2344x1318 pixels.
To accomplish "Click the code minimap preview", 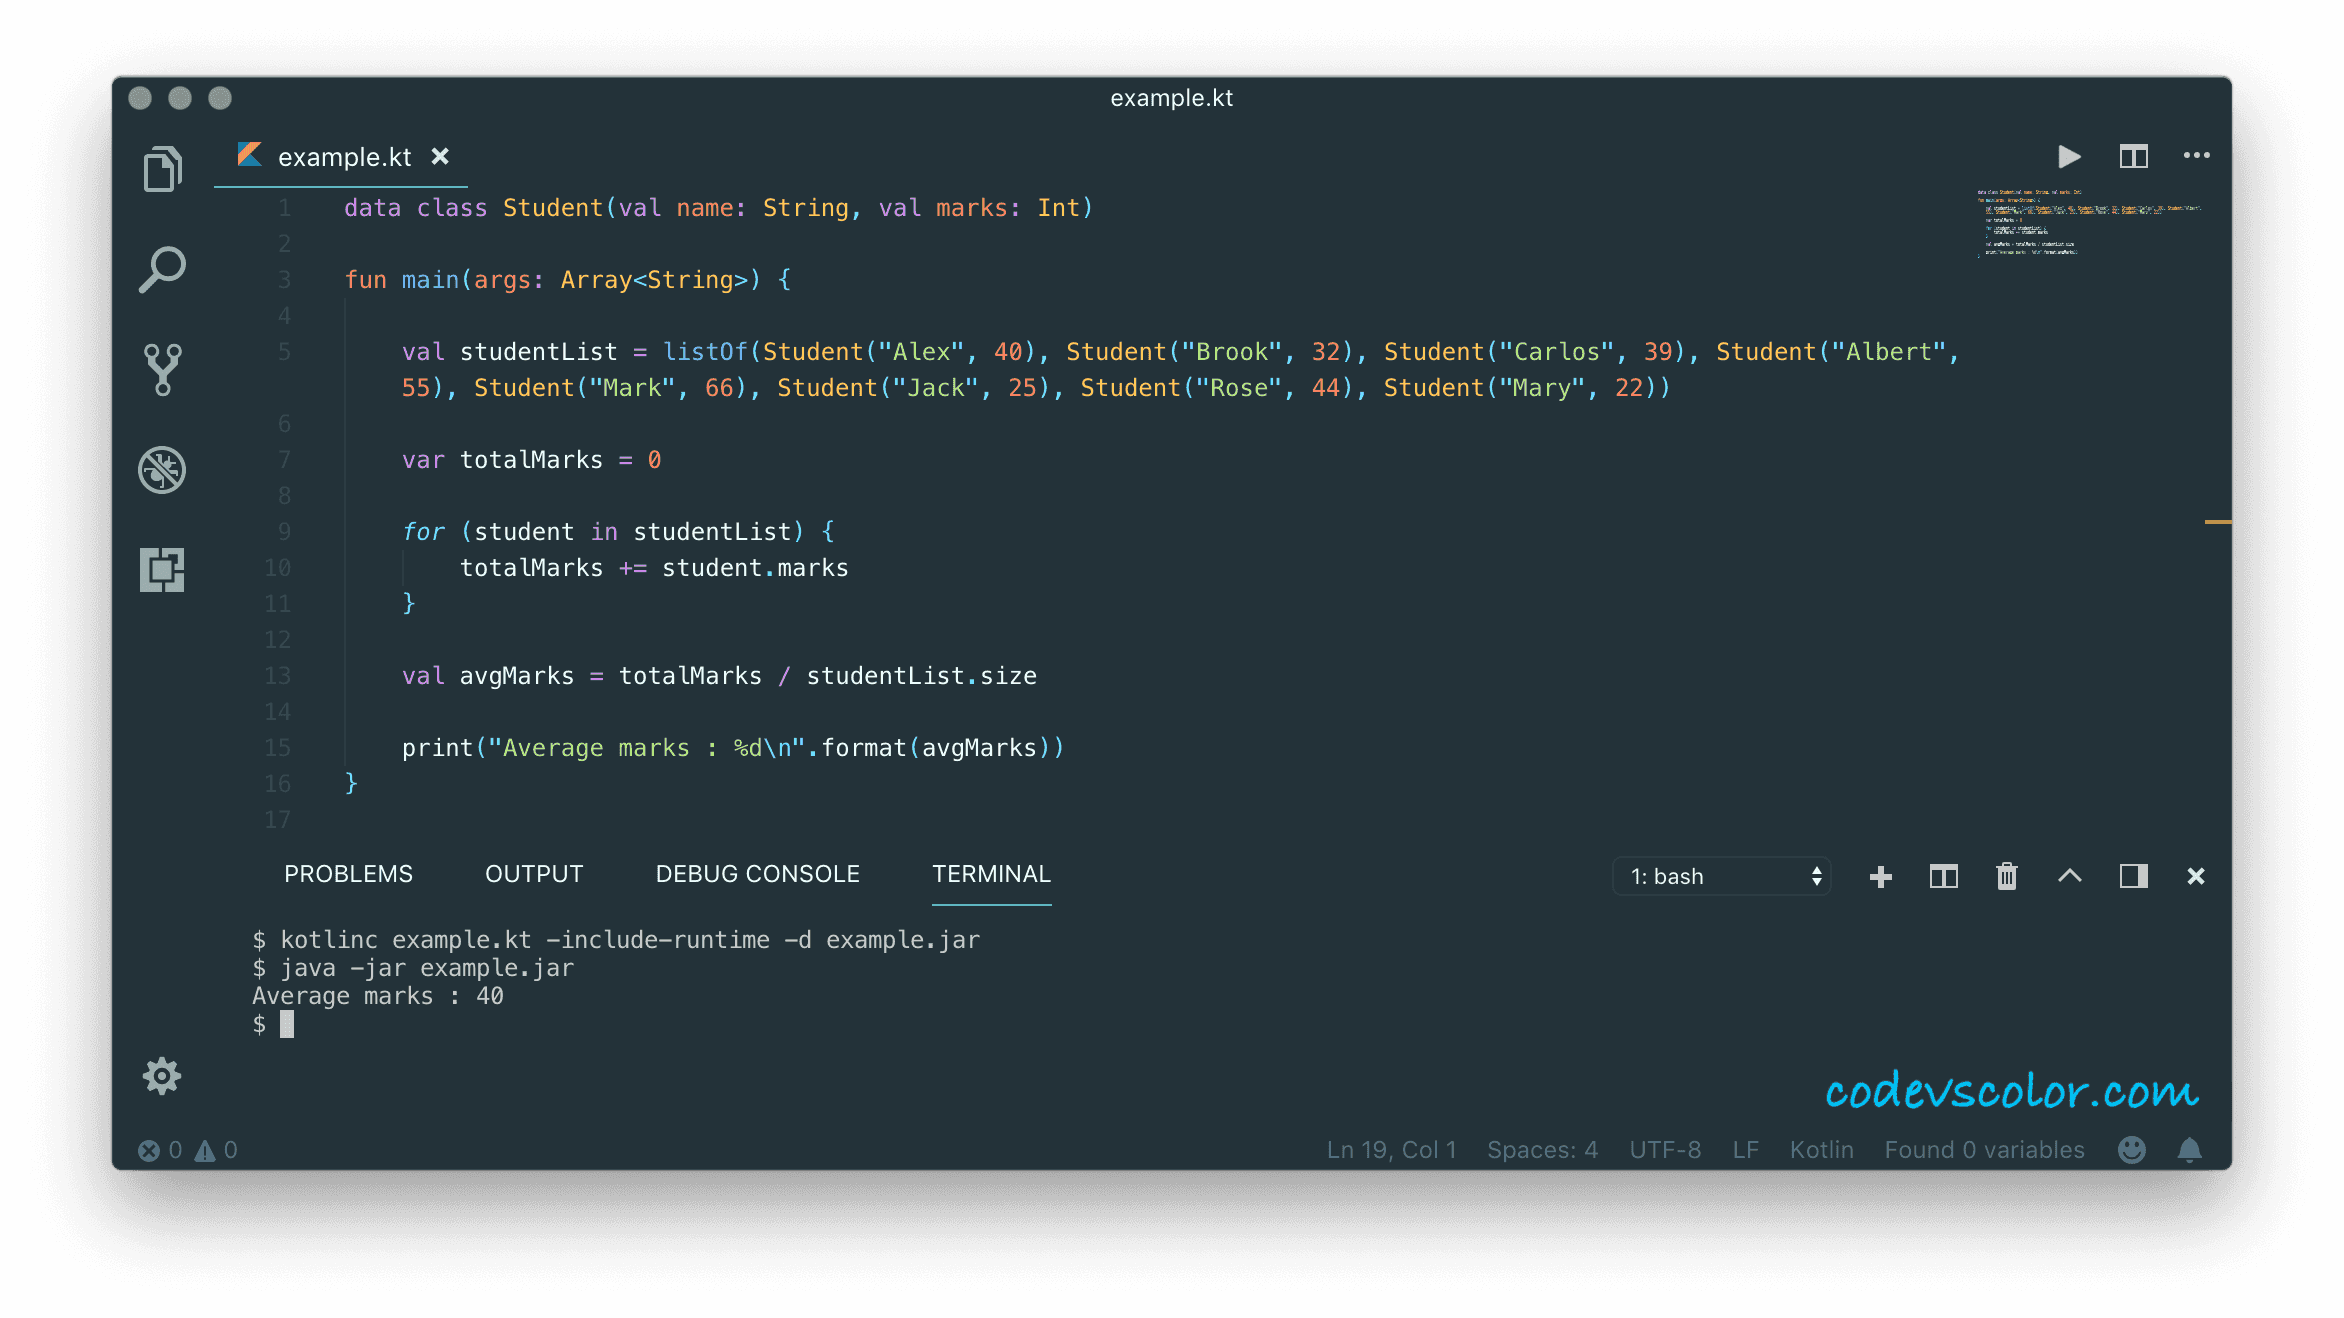I will point(2088,223).
